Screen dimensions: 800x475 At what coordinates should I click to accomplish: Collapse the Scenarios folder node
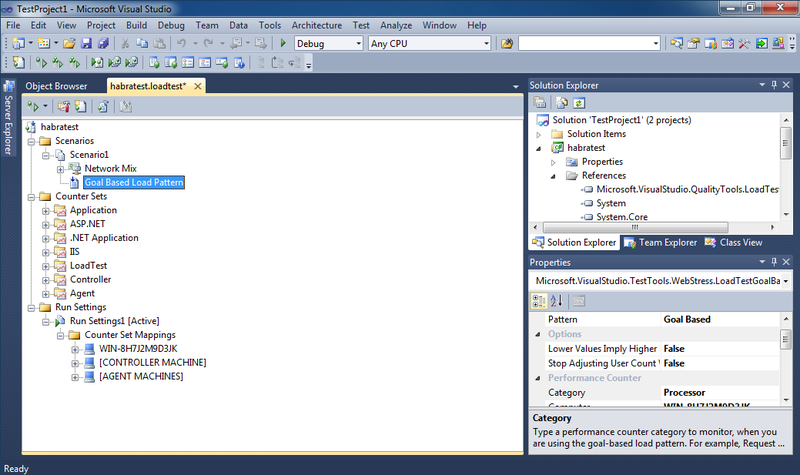(32, 141)
